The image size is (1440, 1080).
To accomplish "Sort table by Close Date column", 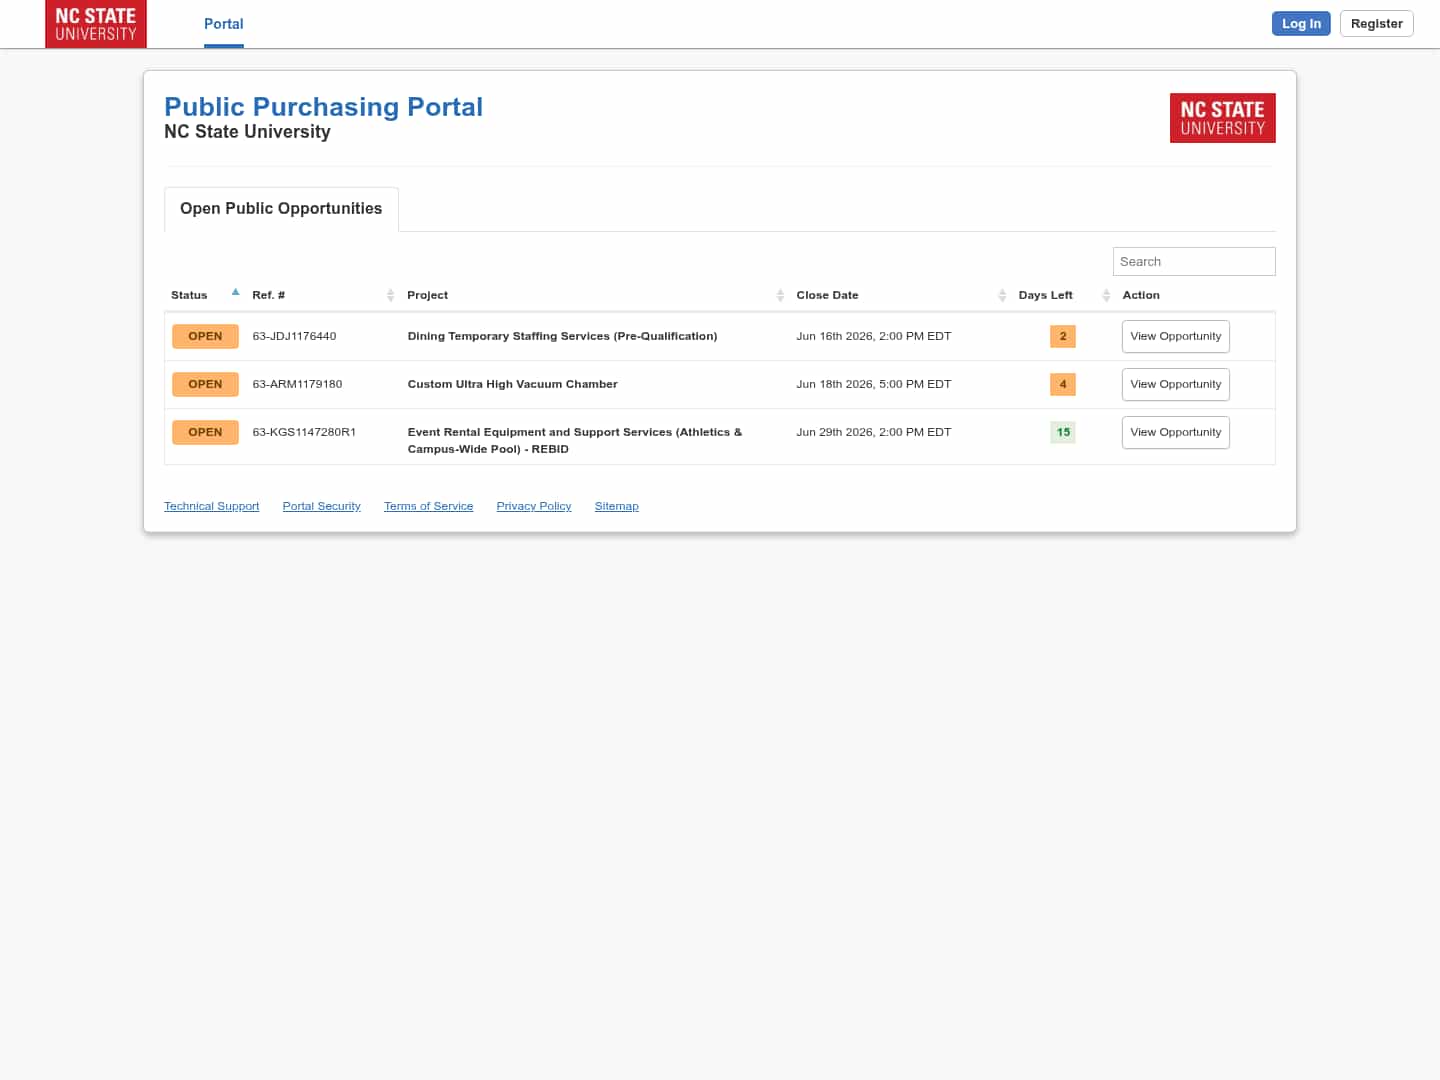I will (901, 295).
